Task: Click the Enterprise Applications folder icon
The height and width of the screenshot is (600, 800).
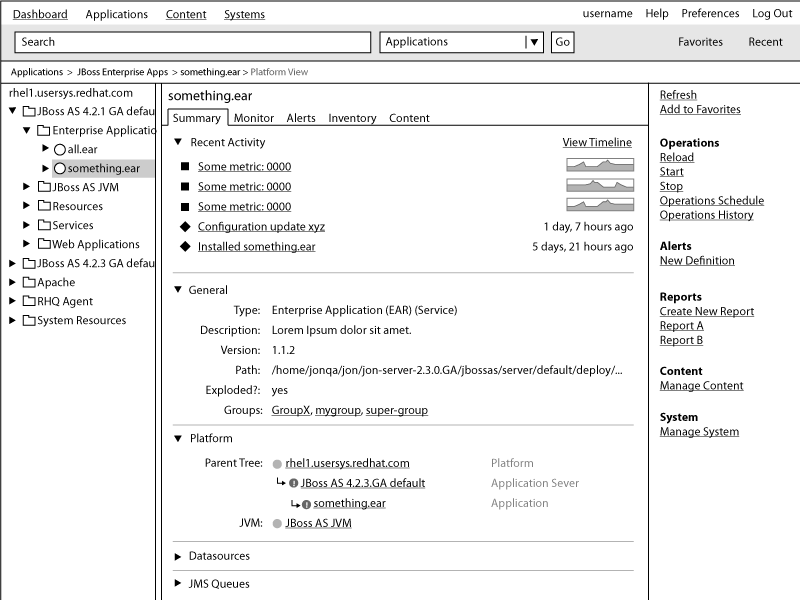Action: [x=44, y=131]
